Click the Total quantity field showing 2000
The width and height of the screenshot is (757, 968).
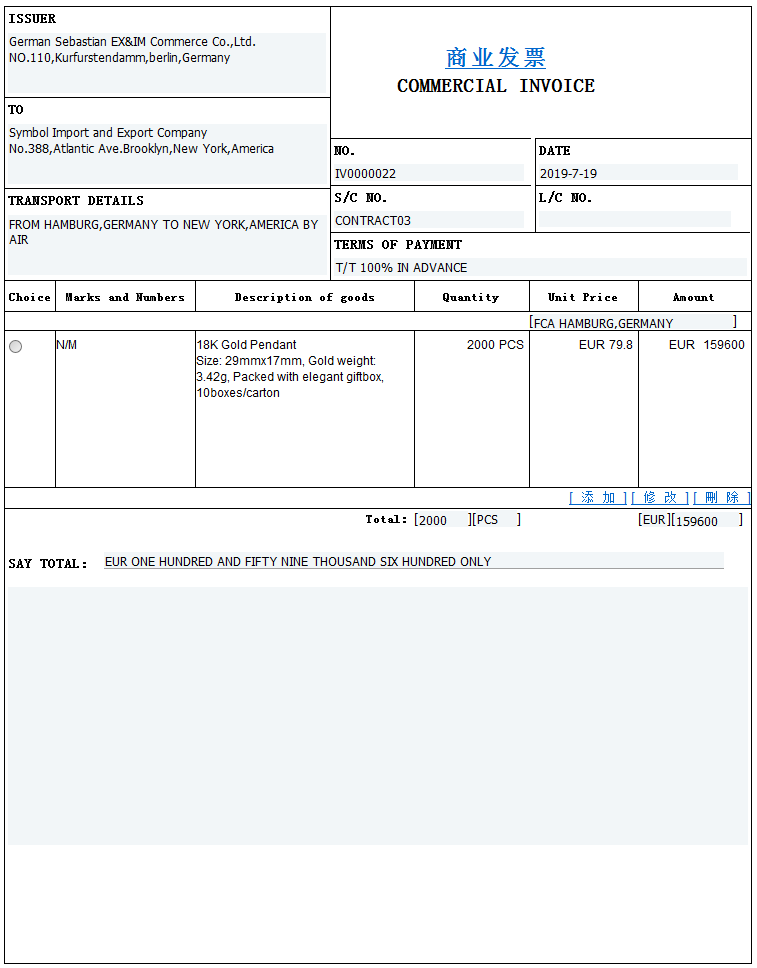tap(442, 520)
